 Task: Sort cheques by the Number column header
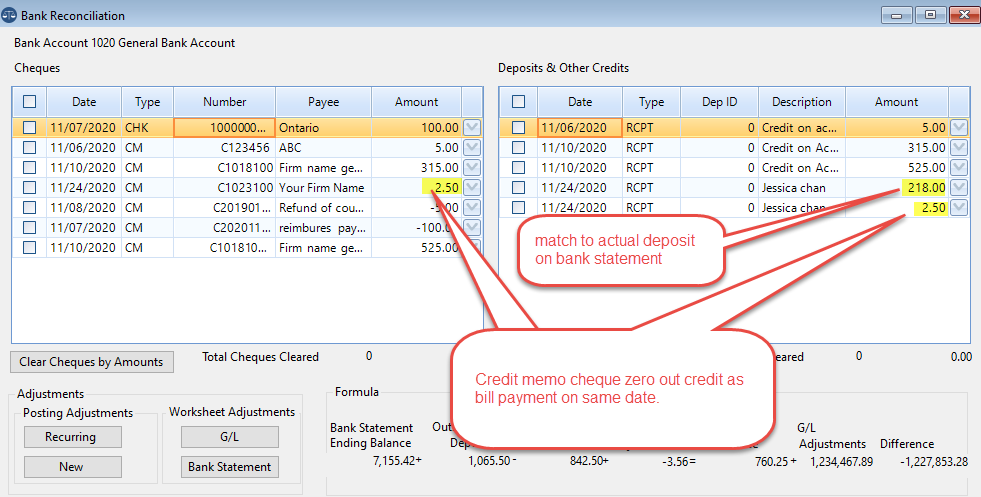225,102
